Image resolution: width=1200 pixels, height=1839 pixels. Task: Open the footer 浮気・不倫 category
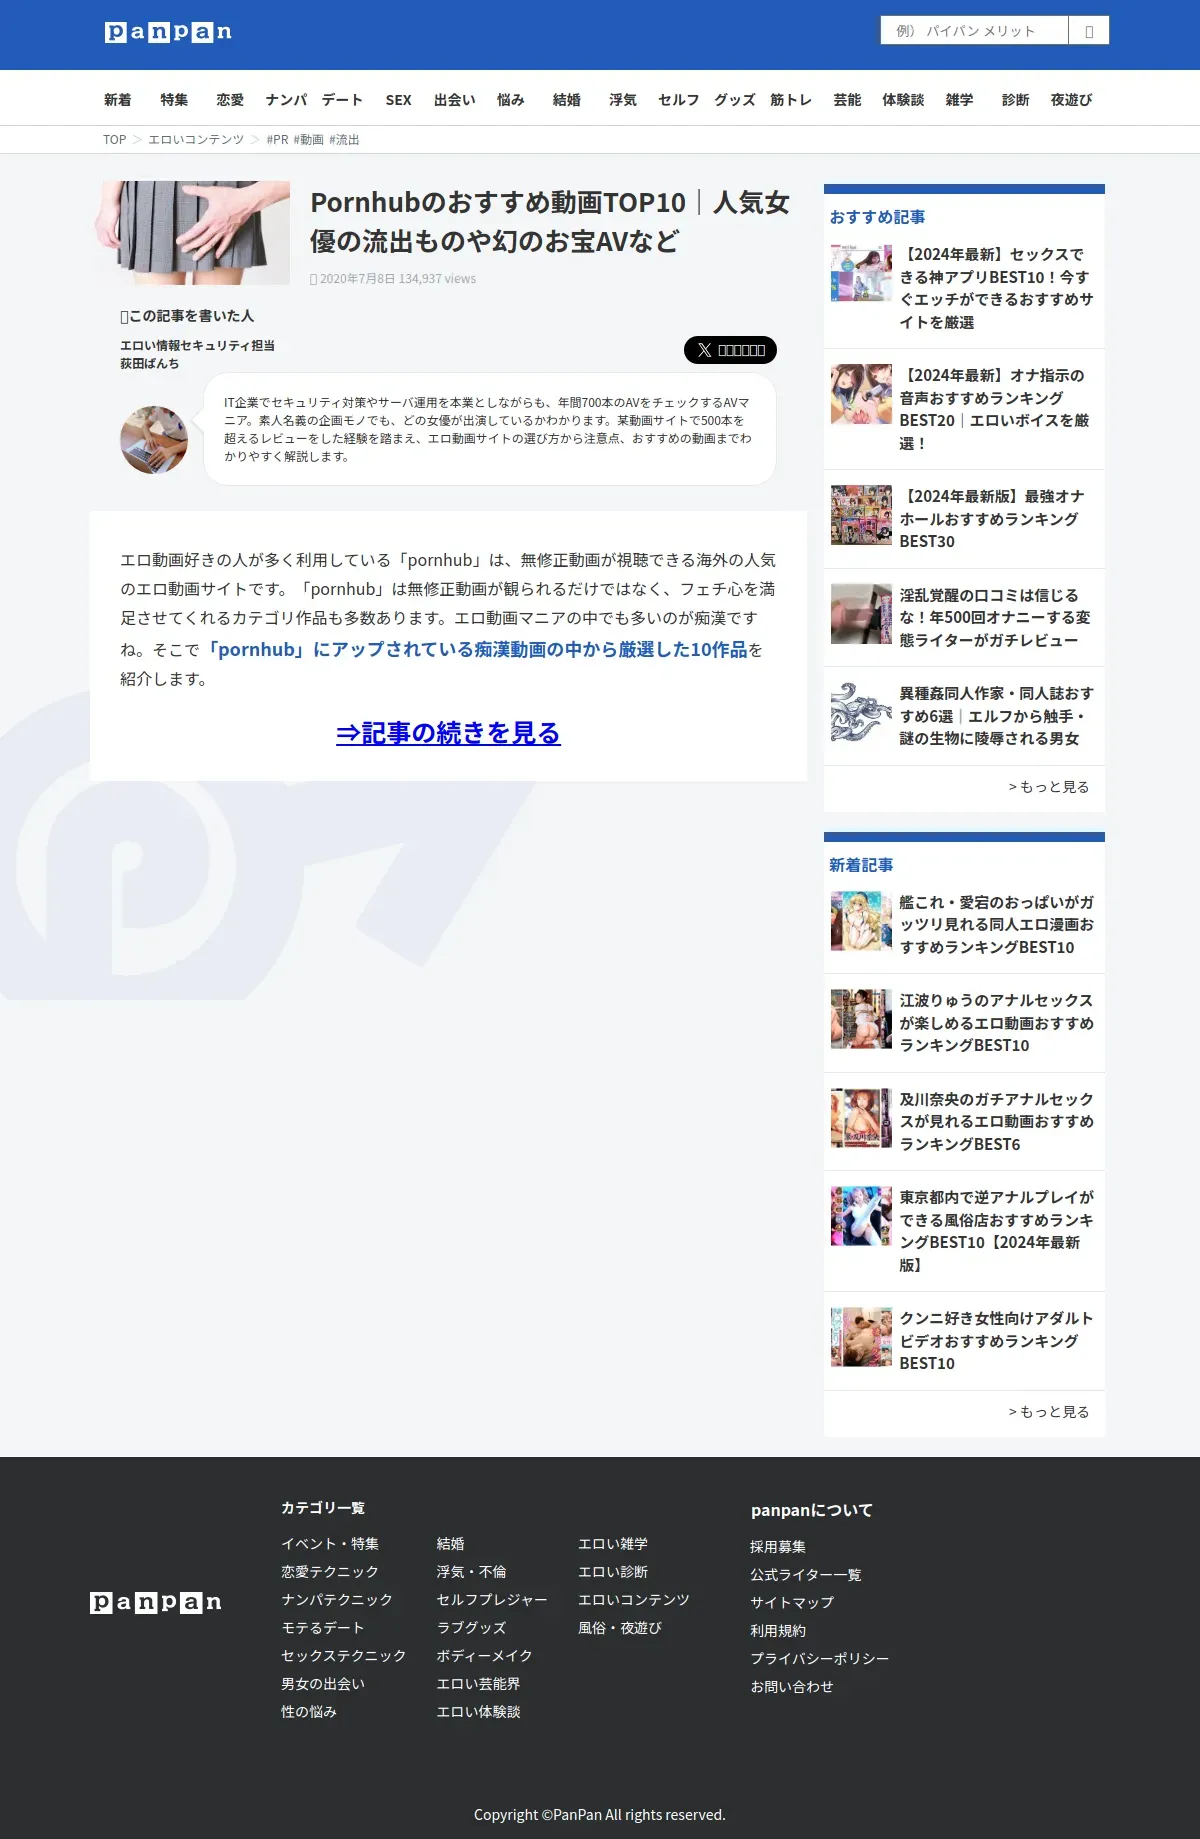click(x=471, y=1572)
